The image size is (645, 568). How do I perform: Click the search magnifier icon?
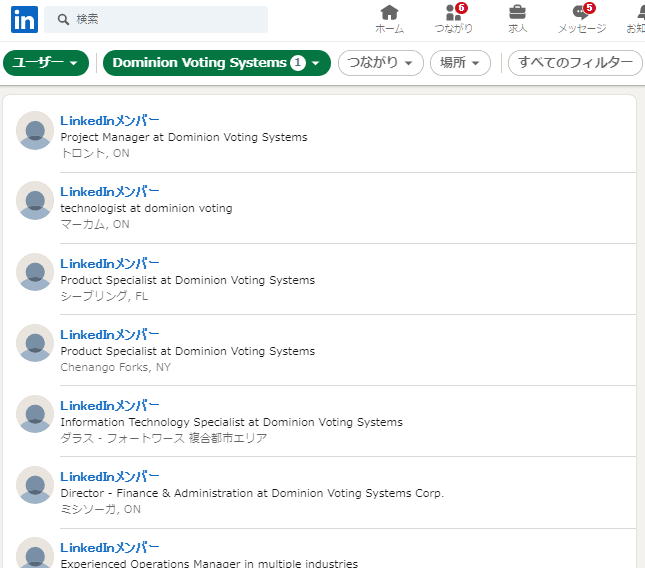coord(63,19)
